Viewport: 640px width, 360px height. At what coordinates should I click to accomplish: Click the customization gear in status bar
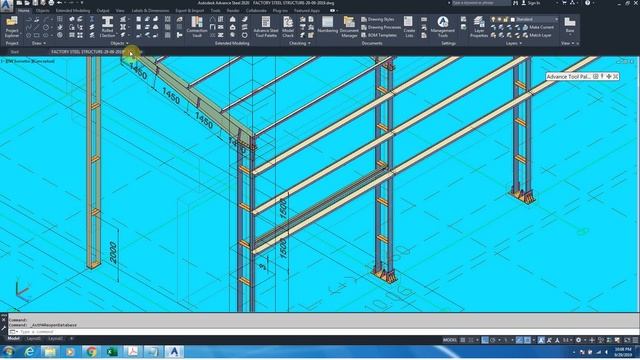[x=578, y=340]
